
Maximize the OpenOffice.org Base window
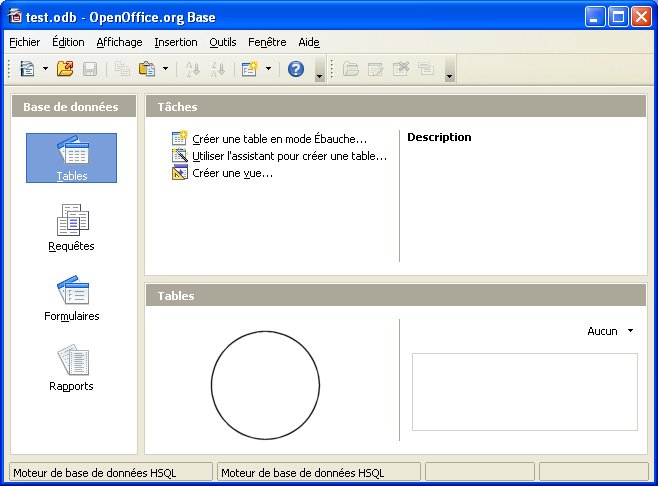coord(619,17)
